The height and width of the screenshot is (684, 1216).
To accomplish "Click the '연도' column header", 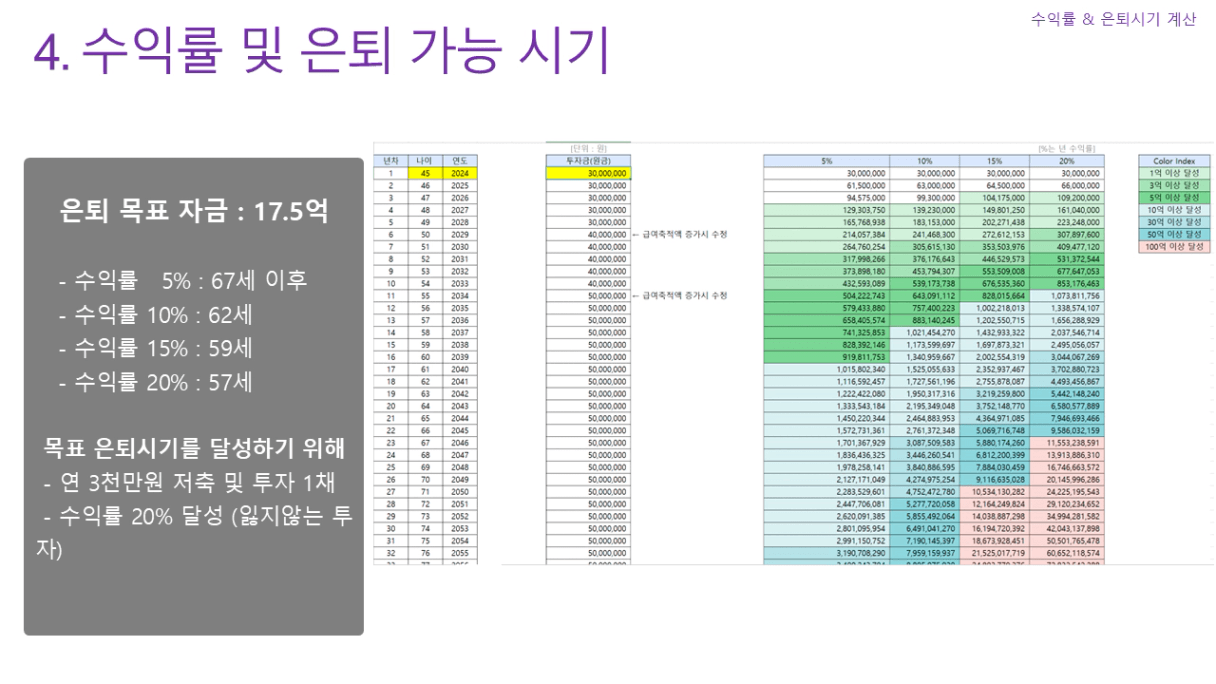I will point(459,160).
